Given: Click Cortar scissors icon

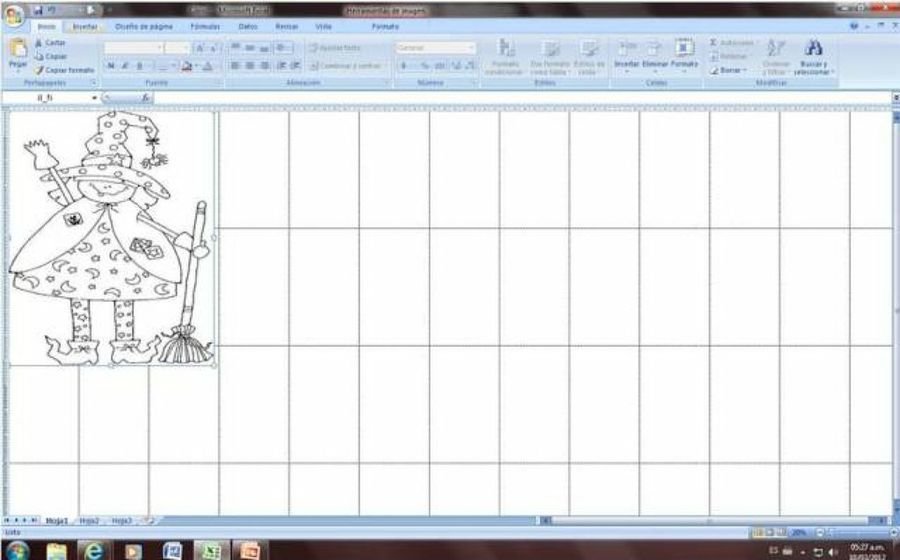Looking at the screenshot, I should [x=39, y=43].
